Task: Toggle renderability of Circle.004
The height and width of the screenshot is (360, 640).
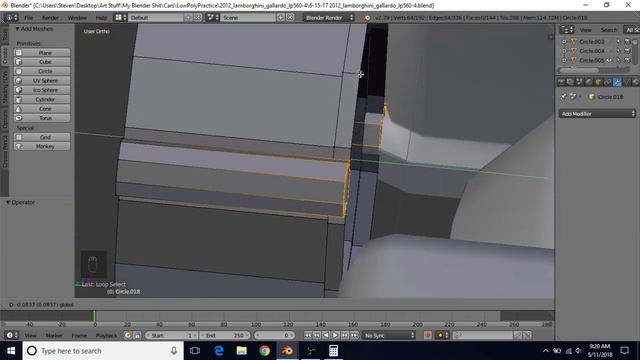Action: click(x=627, y=51)
